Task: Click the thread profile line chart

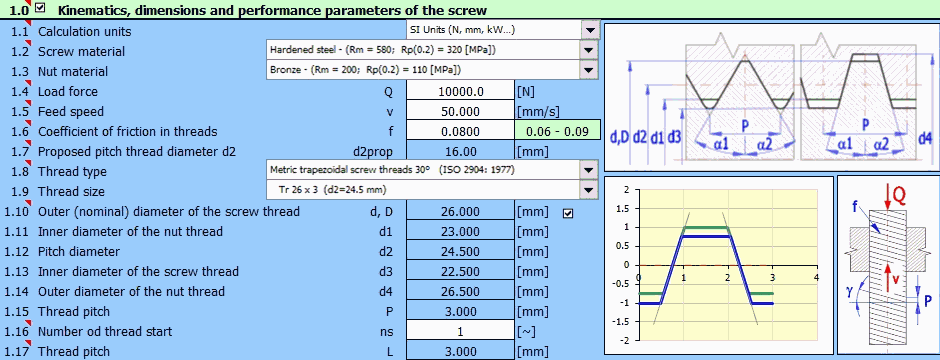Action: [719, 265]
